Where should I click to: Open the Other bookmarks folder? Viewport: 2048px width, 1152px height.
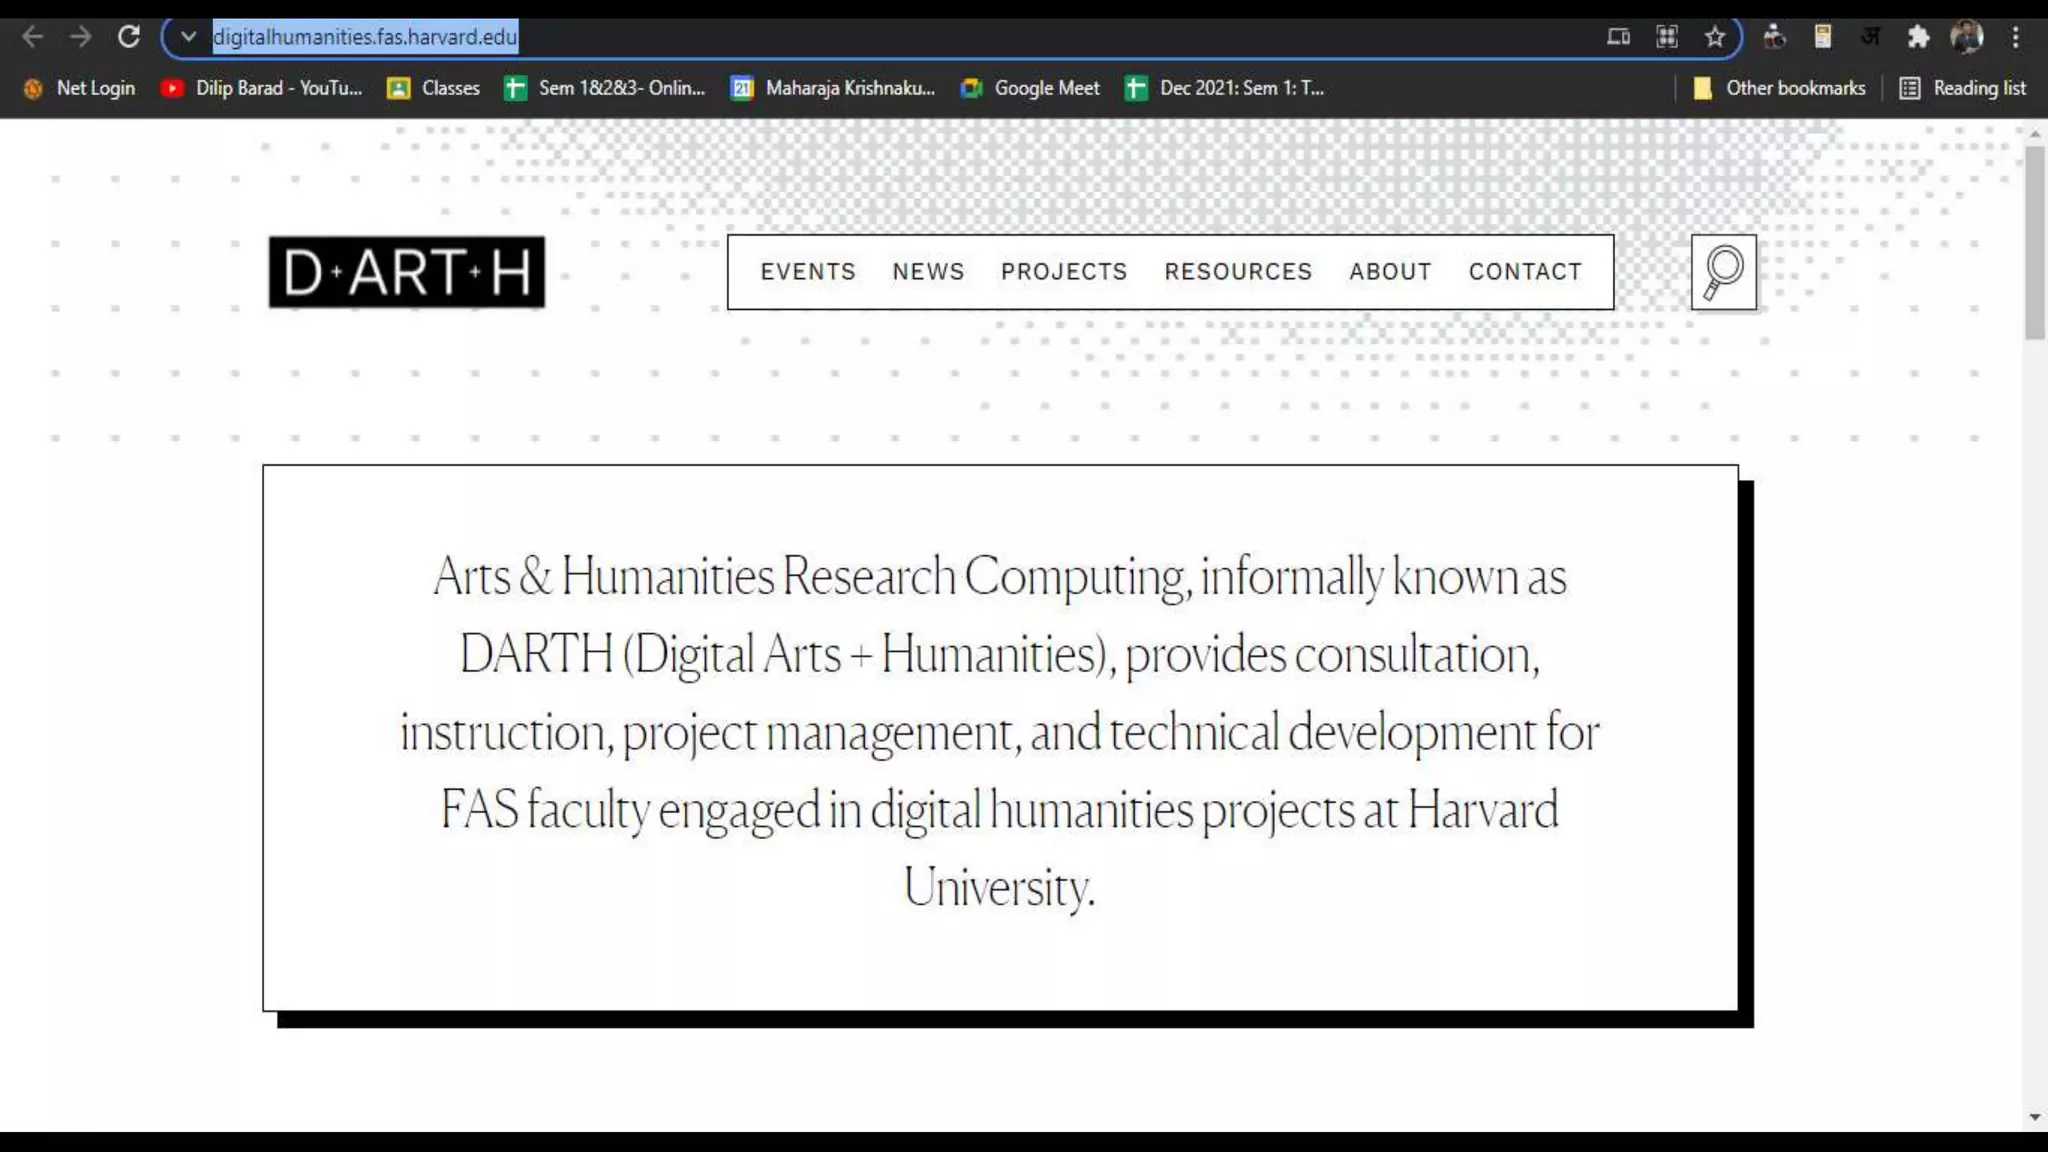click(1780, 88)
